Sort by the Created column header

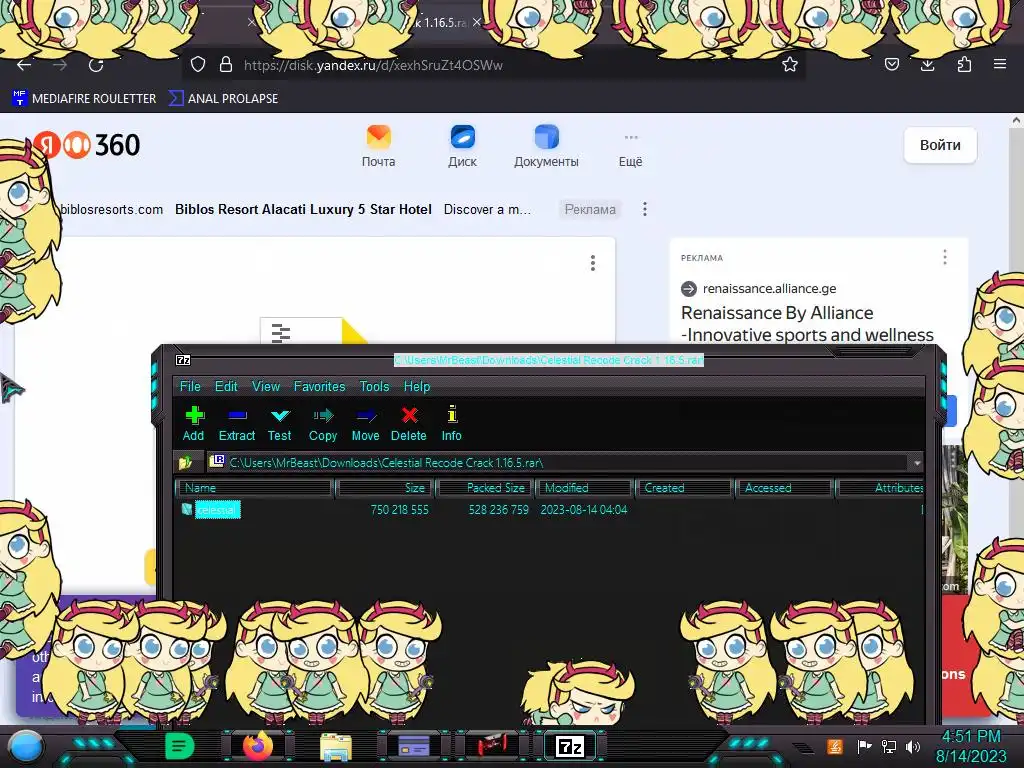684,488
